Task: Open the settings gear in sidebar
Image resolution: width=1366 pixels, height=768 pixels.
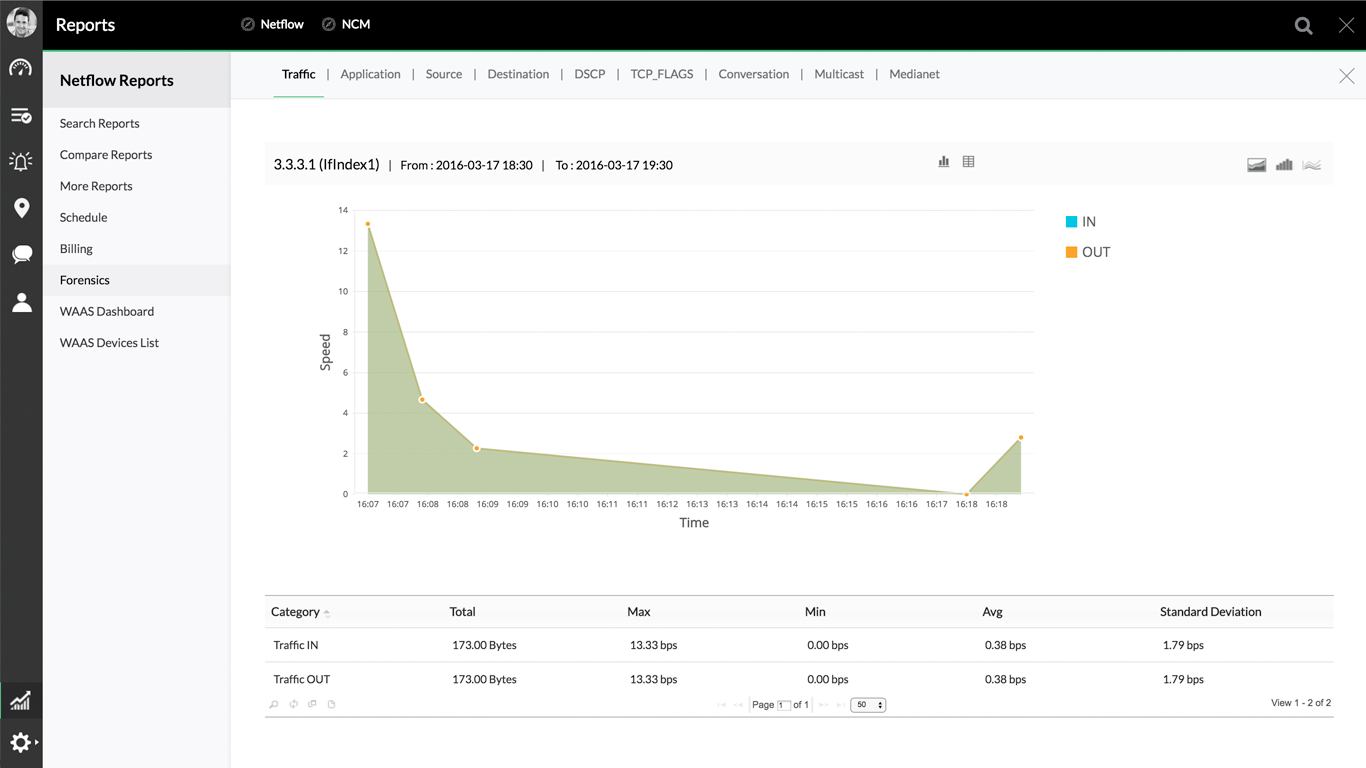Action: (19, 743)
